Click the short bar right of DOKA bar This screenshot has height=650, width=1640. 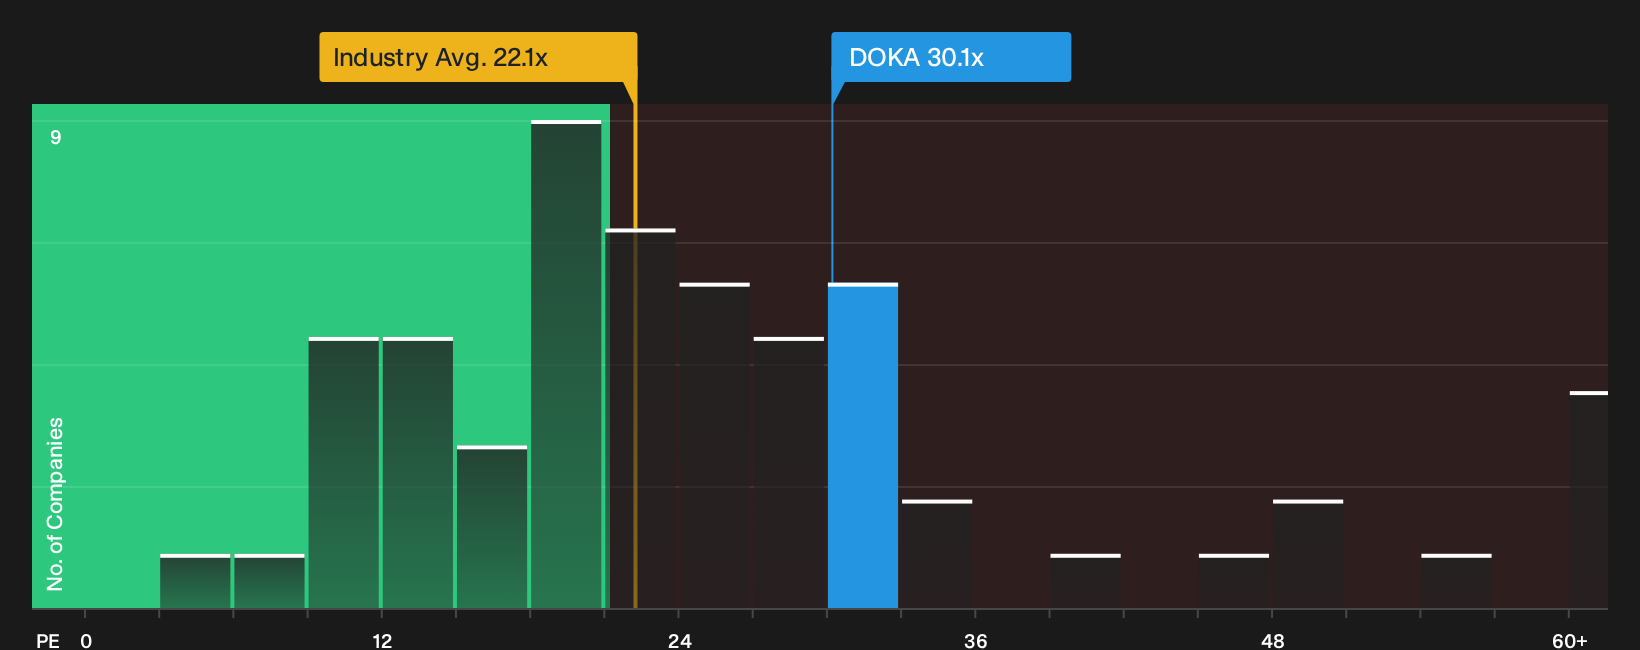click(x=937, y=554)
